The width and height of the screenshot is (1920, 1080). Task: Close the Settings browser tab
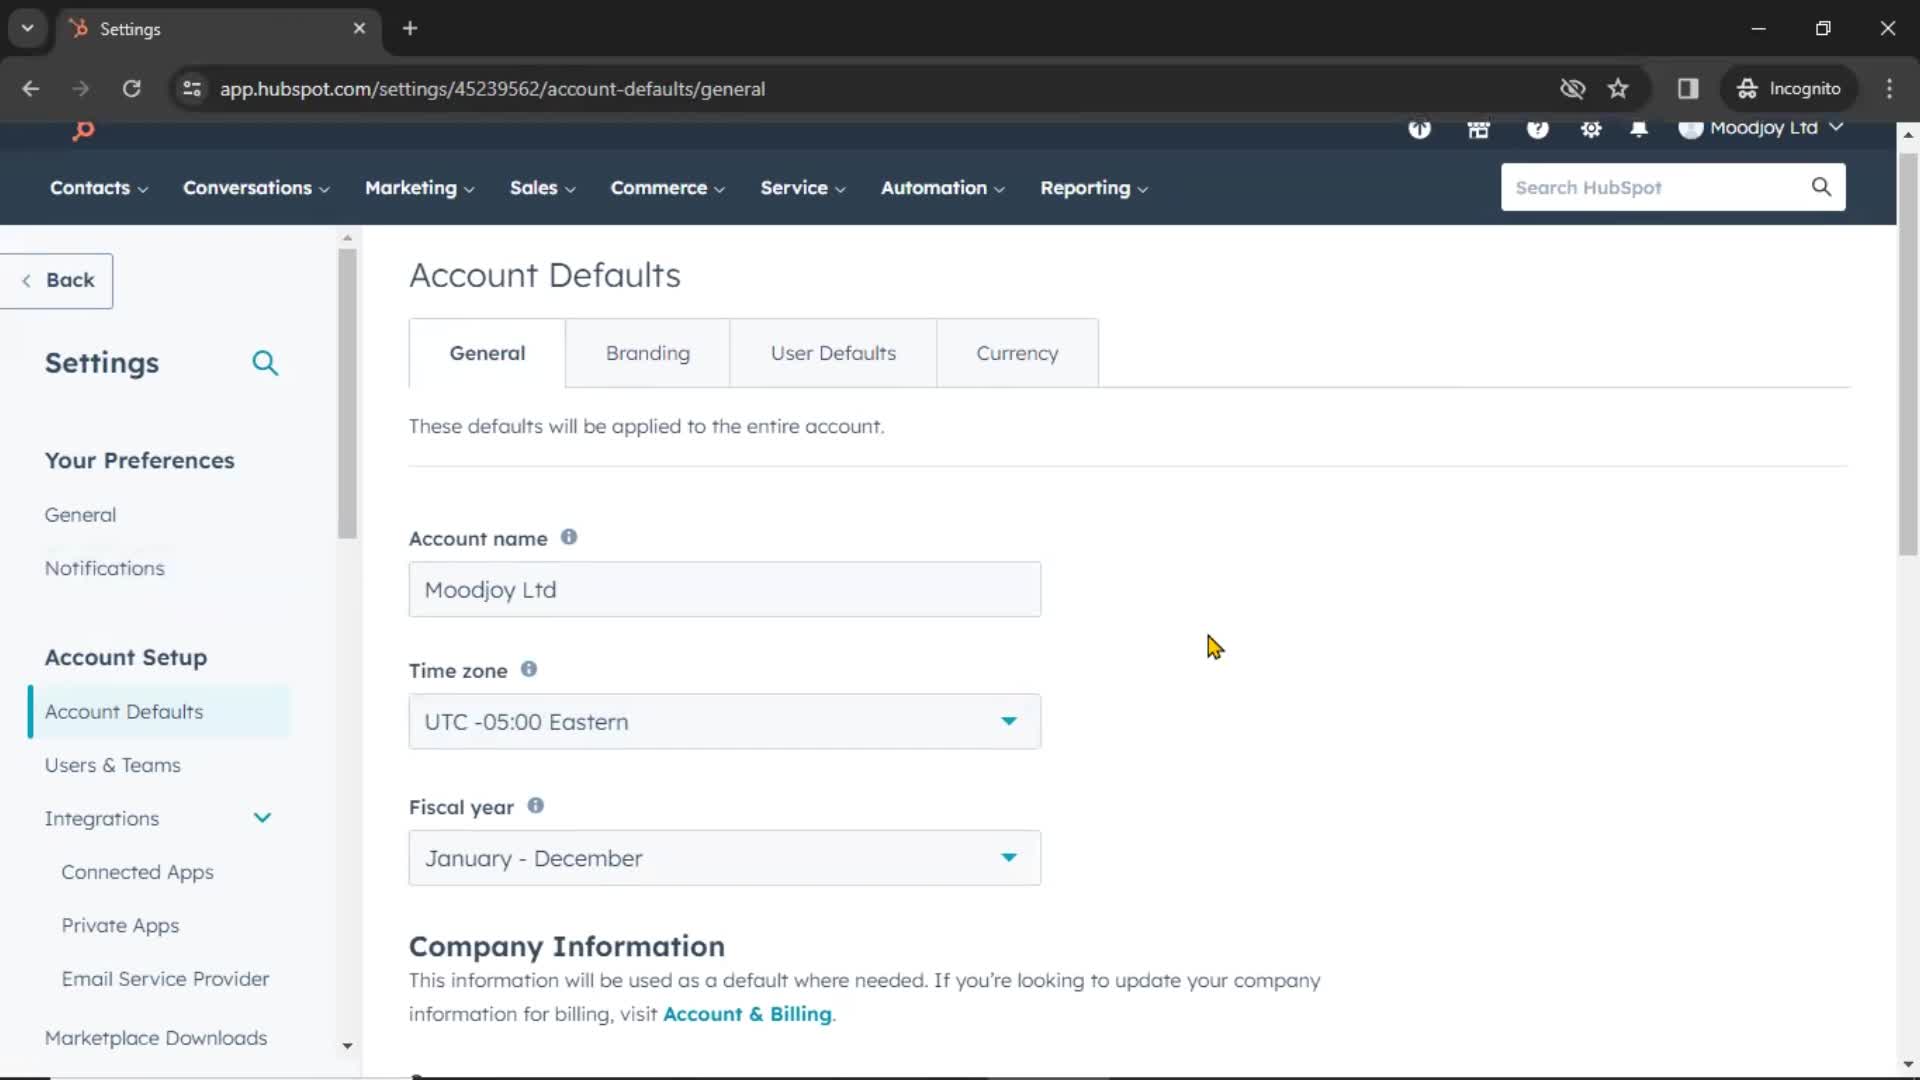(x=359, y=28)
